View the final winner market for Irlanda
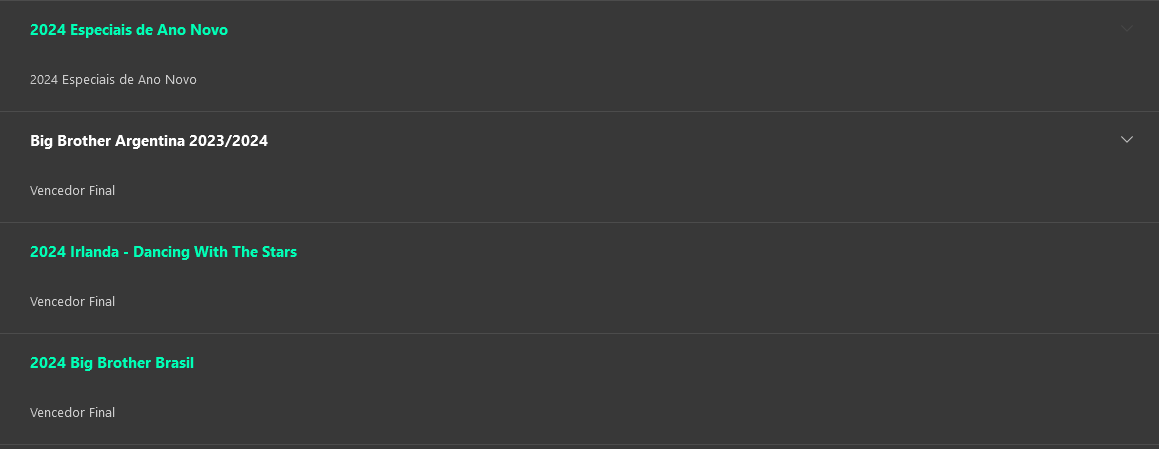 tap(73, 302)
